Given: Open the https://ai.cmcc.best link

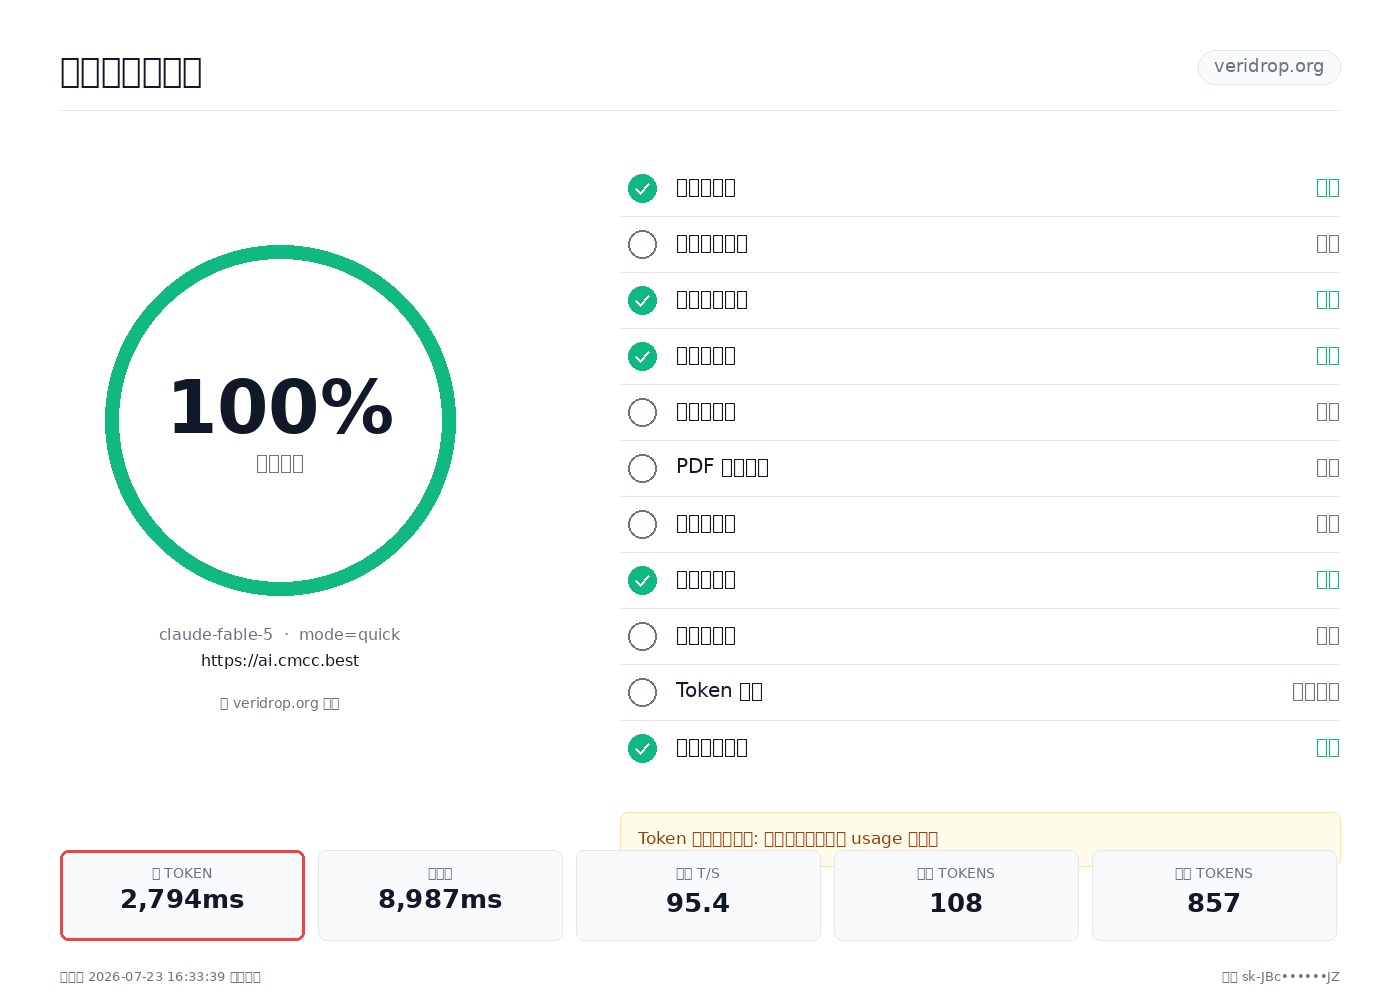Looking at the screenshot, I should 280,661.
